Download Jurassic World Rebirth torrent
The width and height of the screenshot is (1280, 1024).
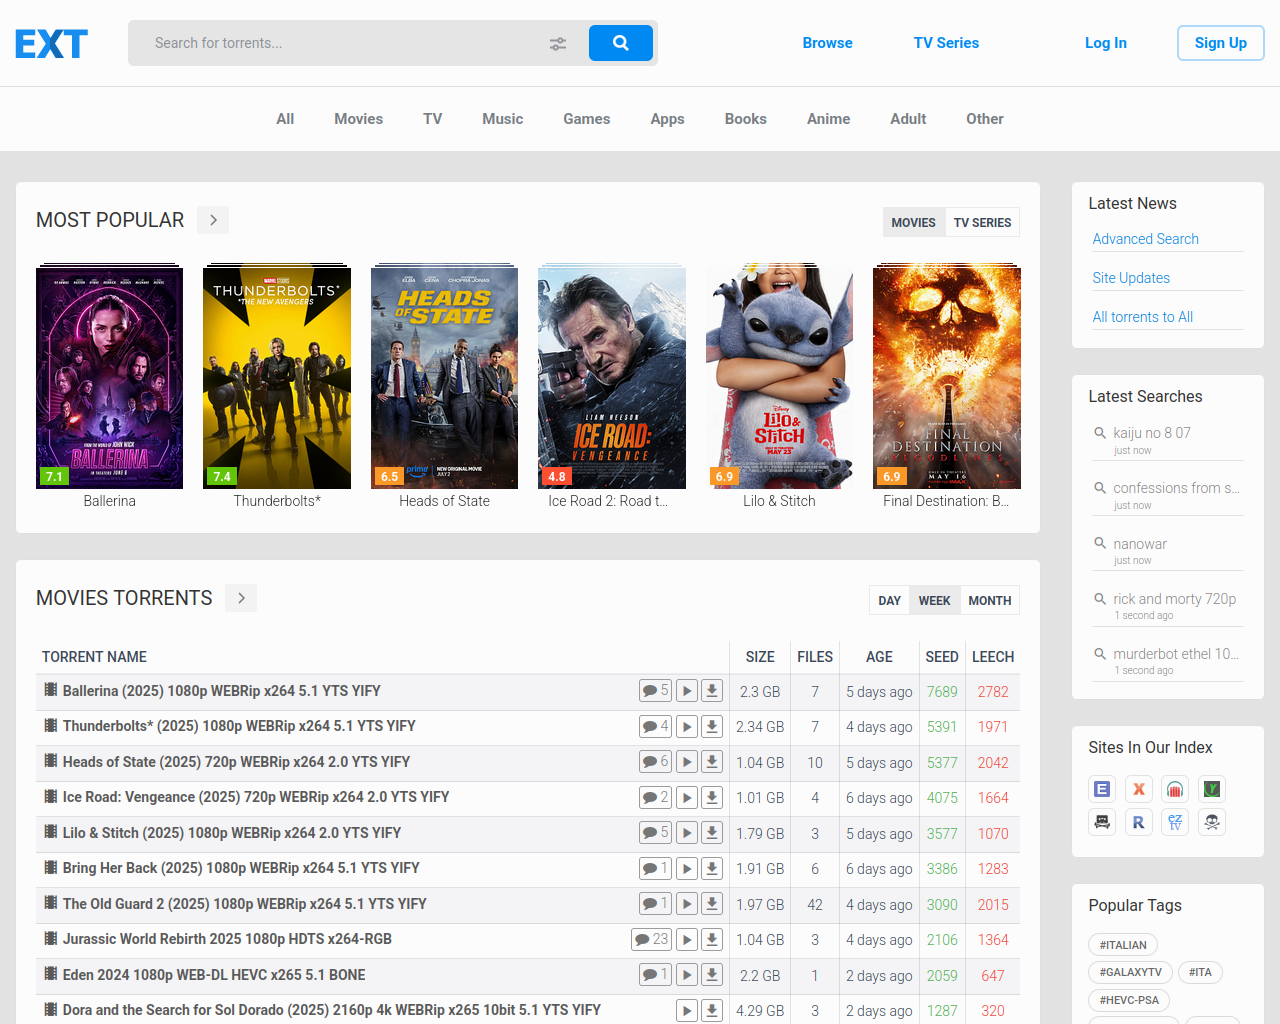[712, 940]
